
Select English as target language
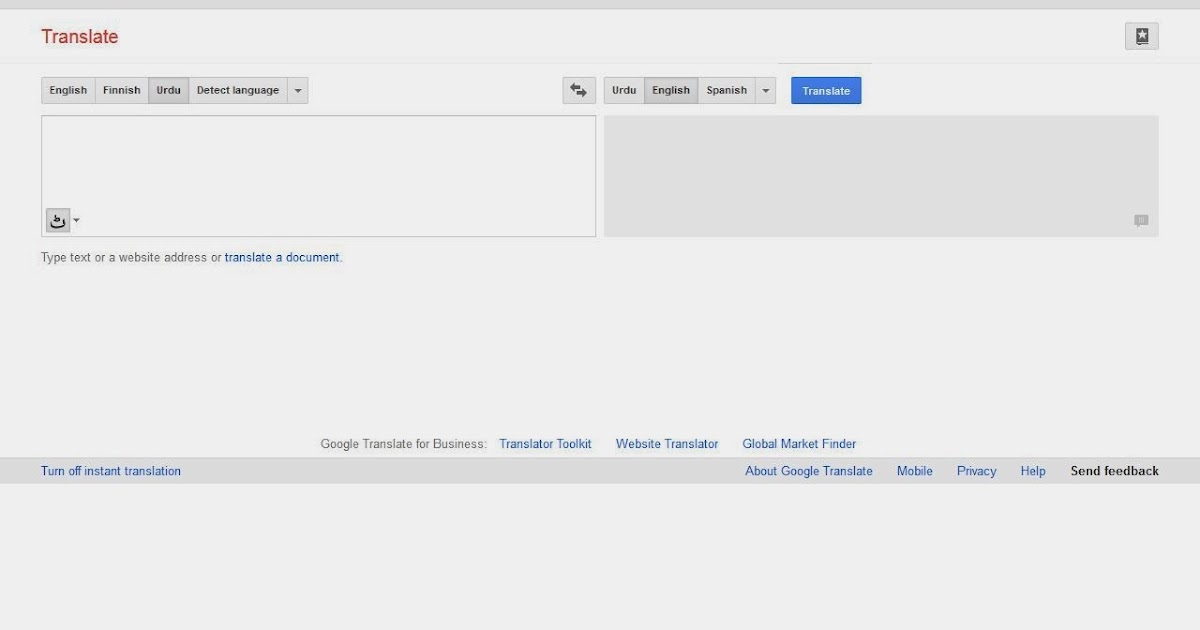pyautogui.click(x=671, y=90)
